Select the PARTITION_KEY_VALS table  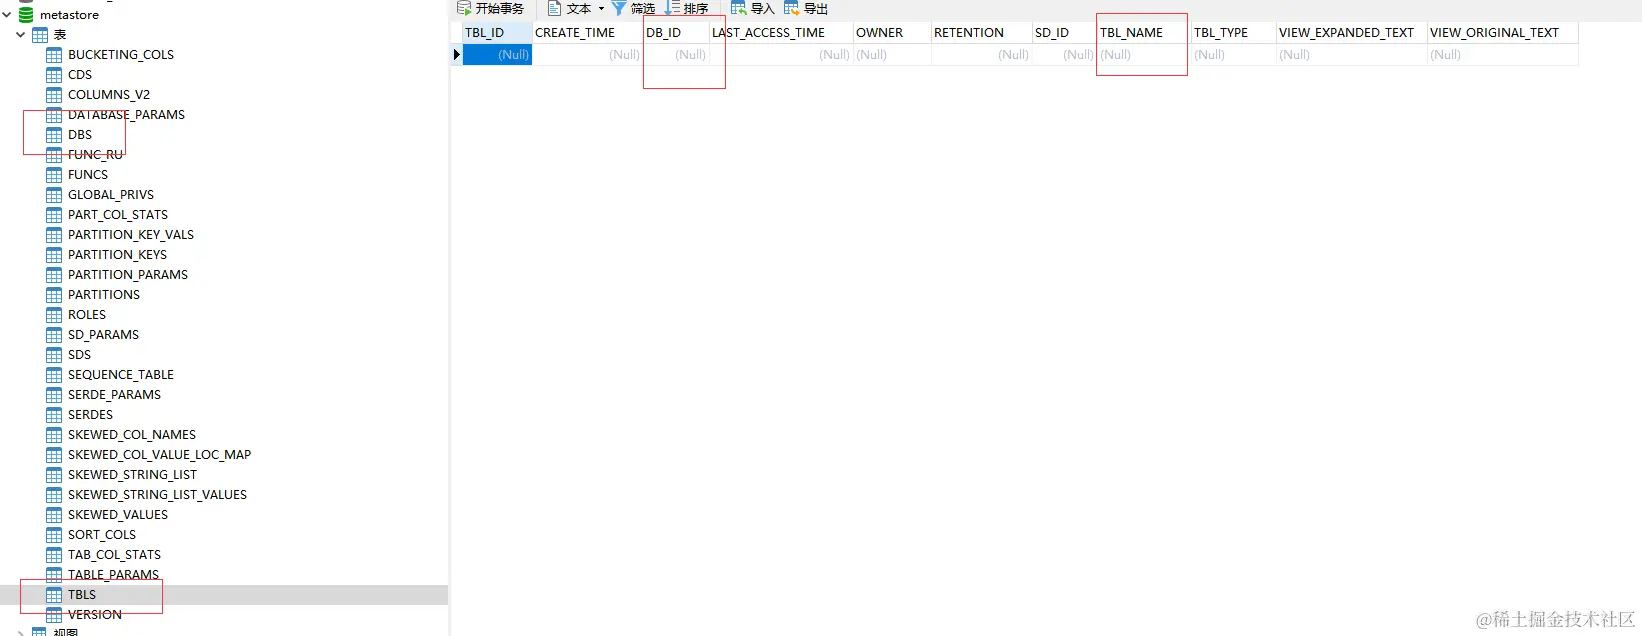(131, 235)
